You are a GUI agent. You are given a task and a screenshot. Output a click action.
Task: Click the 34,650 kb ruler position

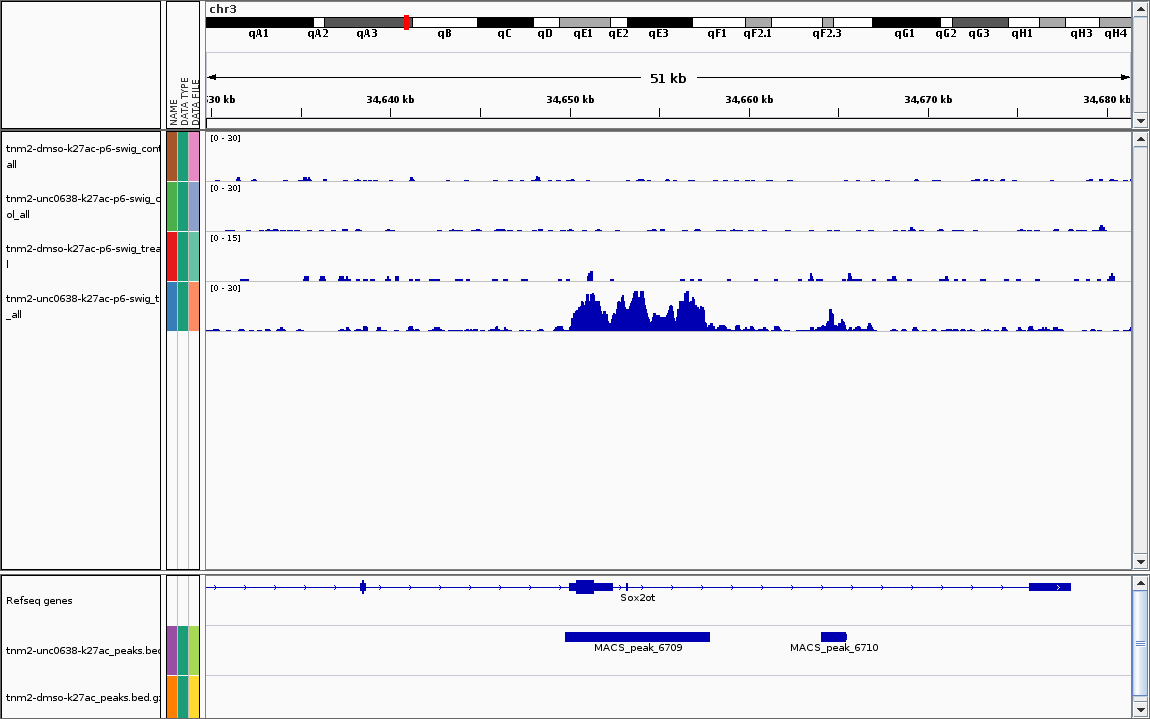point(570,100)
